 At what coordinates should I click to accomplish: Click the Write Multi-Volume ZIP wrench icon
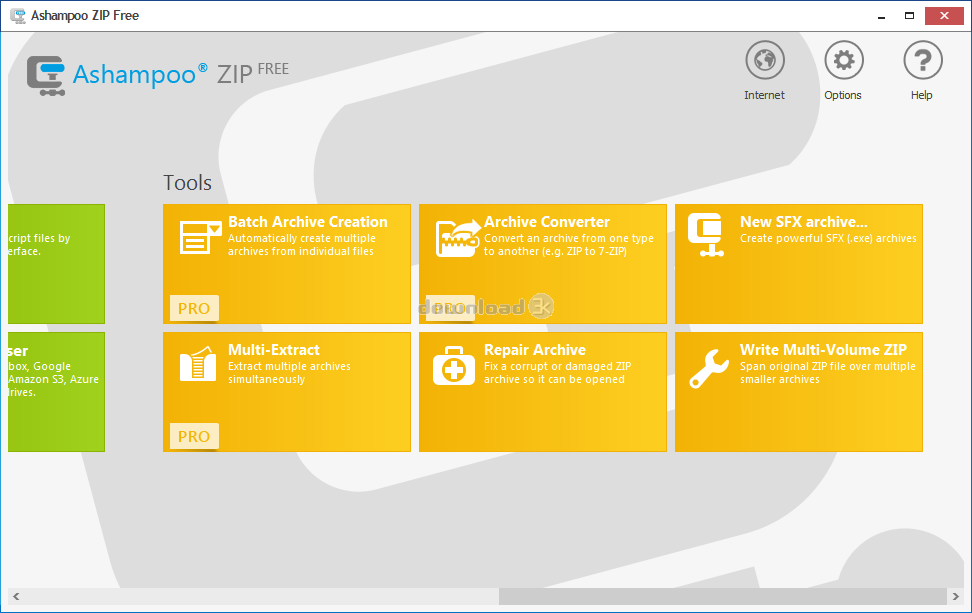[x=709, y=368]
